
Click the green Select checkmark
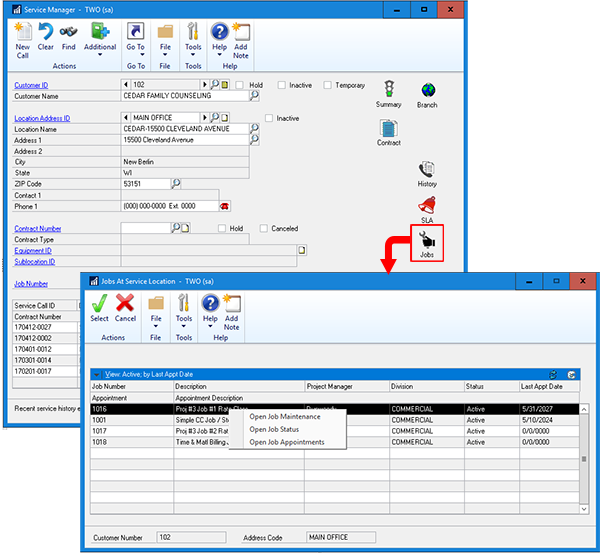[x=99, y=303]
